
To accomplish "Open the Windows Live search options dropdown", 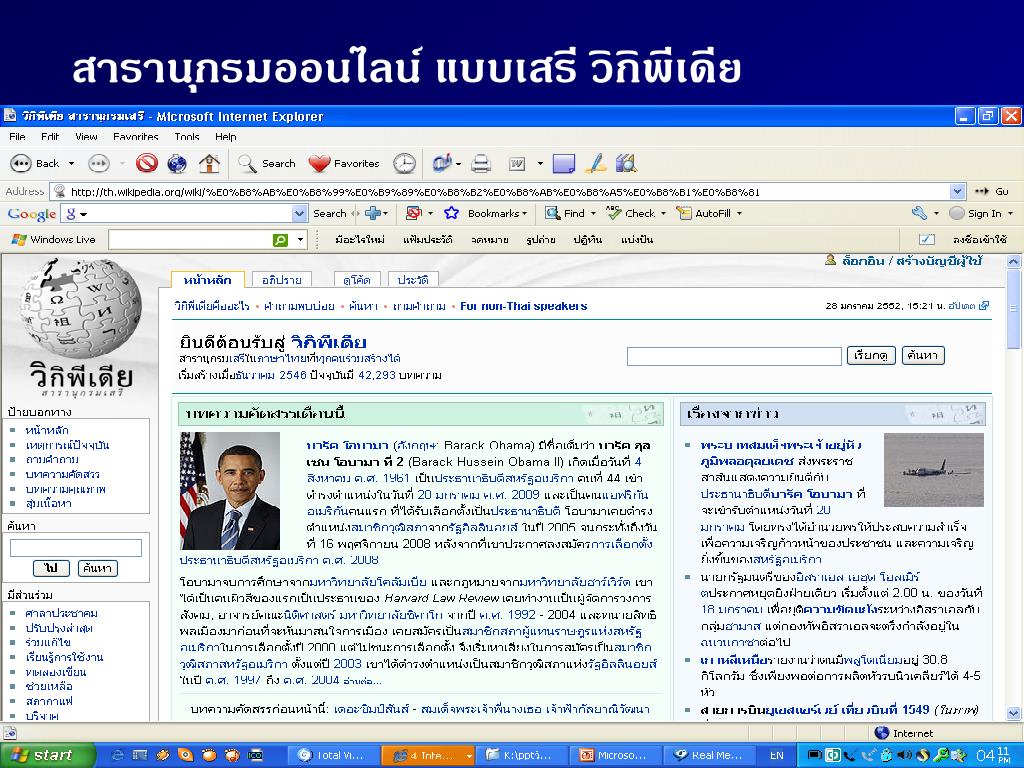I will coord(300,240).
